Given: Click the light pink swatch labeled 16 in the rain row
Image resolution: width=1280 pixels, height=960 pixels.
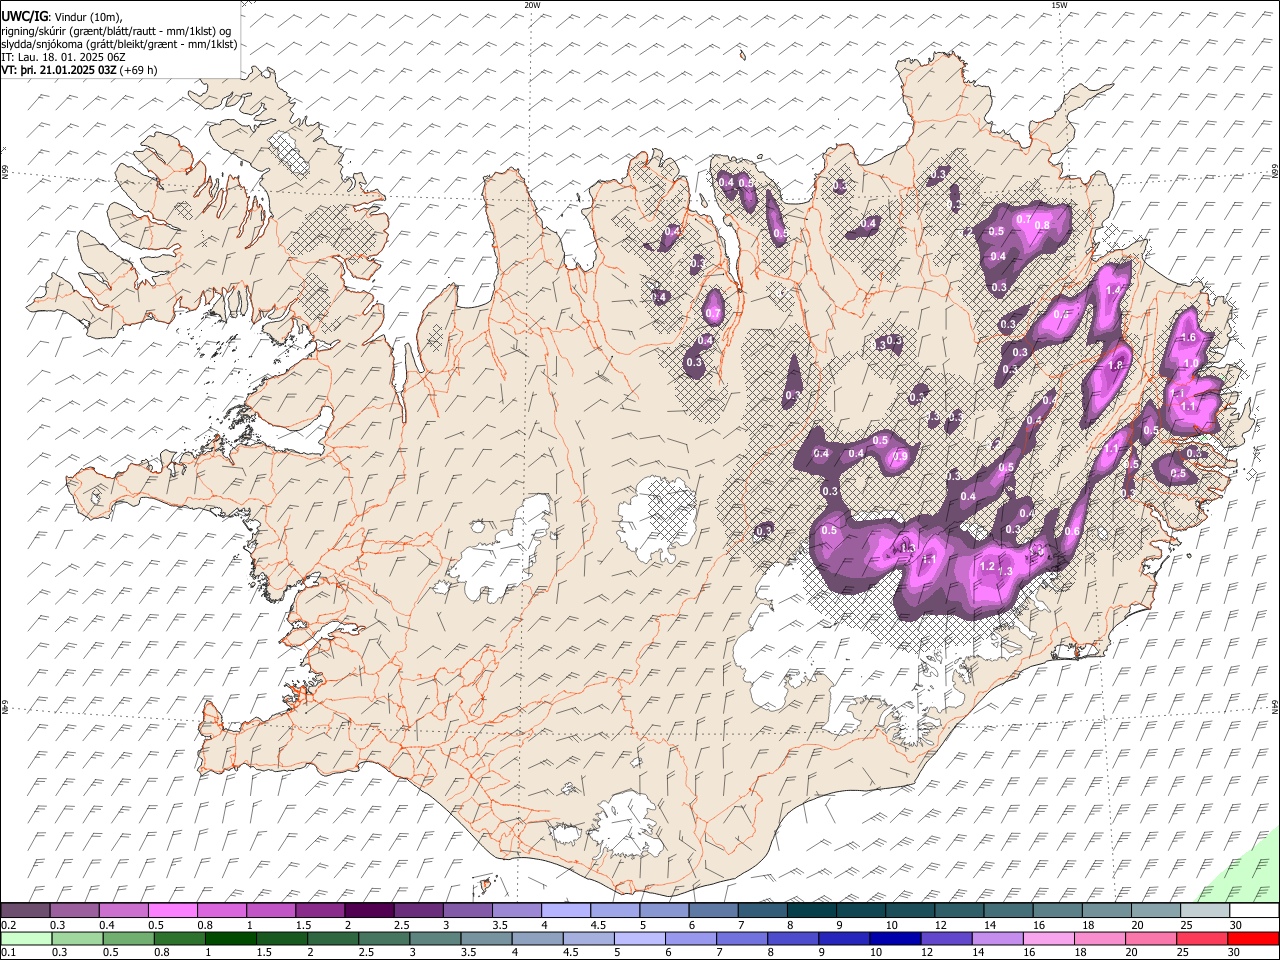Looking at the screenshot, I should coord(1049,938).
